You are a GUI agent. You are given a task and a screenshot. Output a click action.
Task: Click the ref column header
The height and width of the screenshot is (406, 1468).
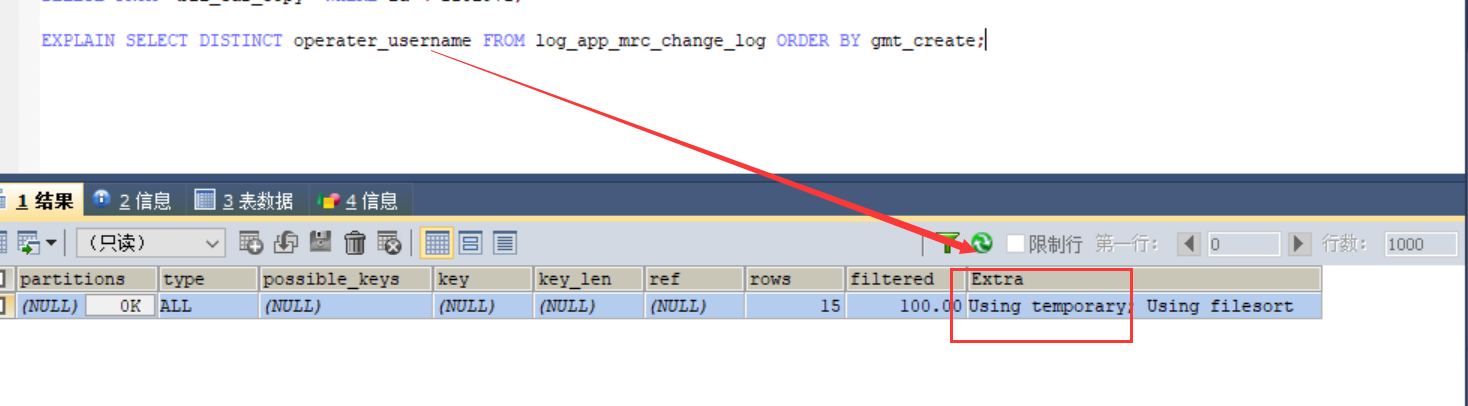click(x=694, y=279)
